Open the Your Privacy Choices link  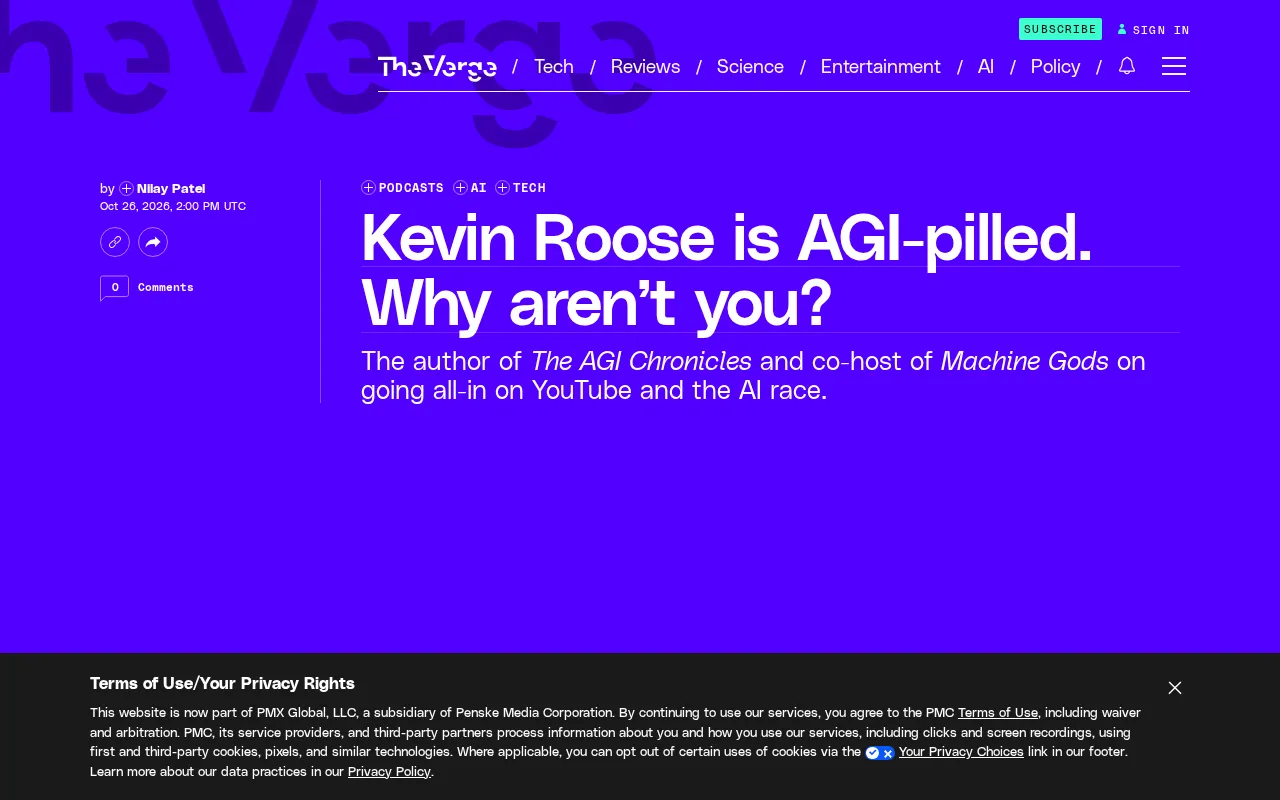[961, 752]
